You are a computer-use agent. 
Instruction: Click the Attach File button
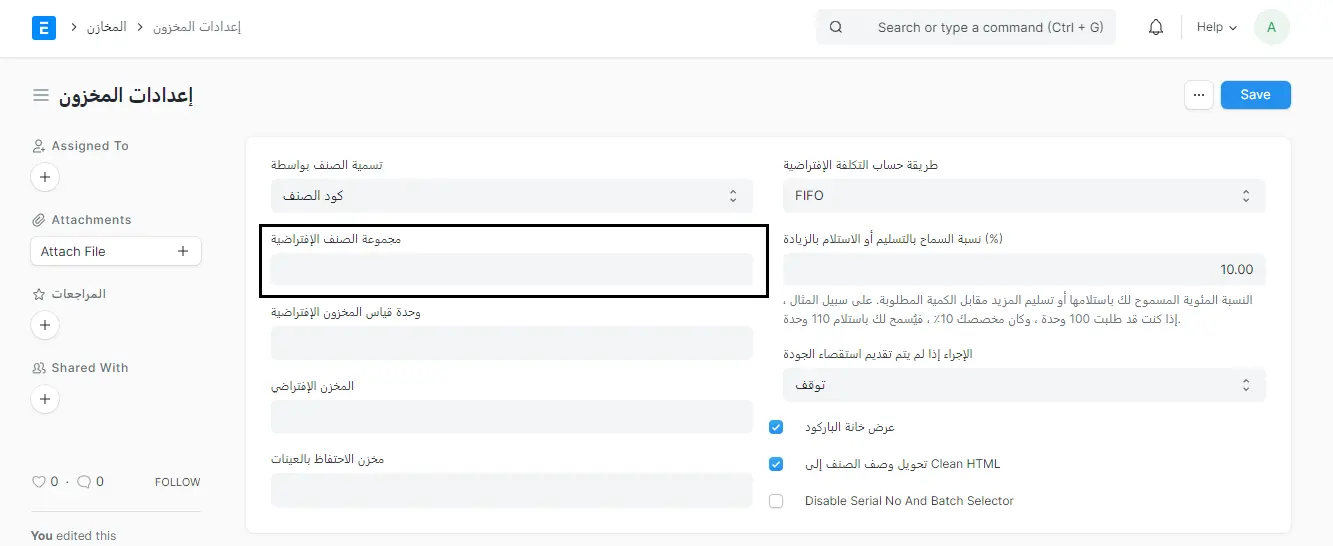point(116,251)
